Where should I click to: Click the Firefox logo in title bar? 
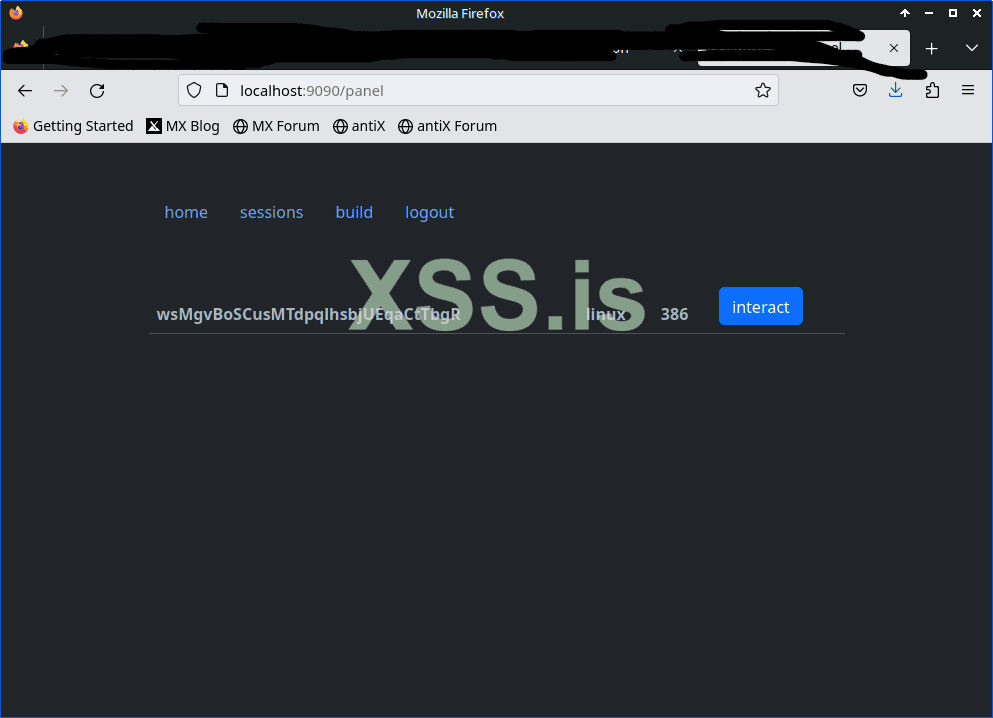[16, 13]
